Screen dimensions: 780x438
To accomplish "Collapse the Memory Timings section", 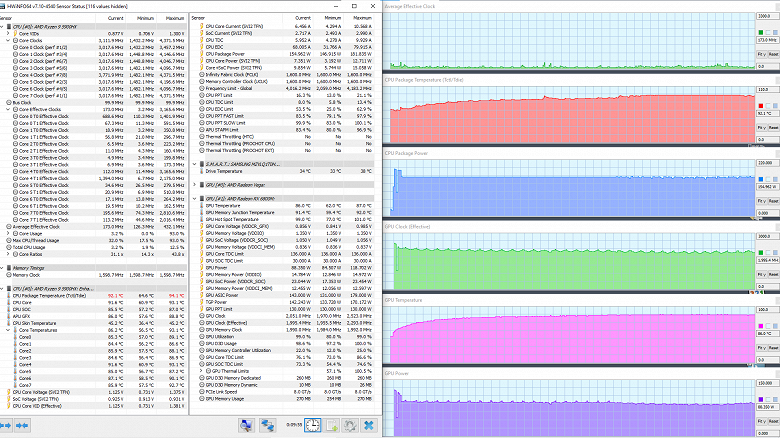I will tap(4, 268).
